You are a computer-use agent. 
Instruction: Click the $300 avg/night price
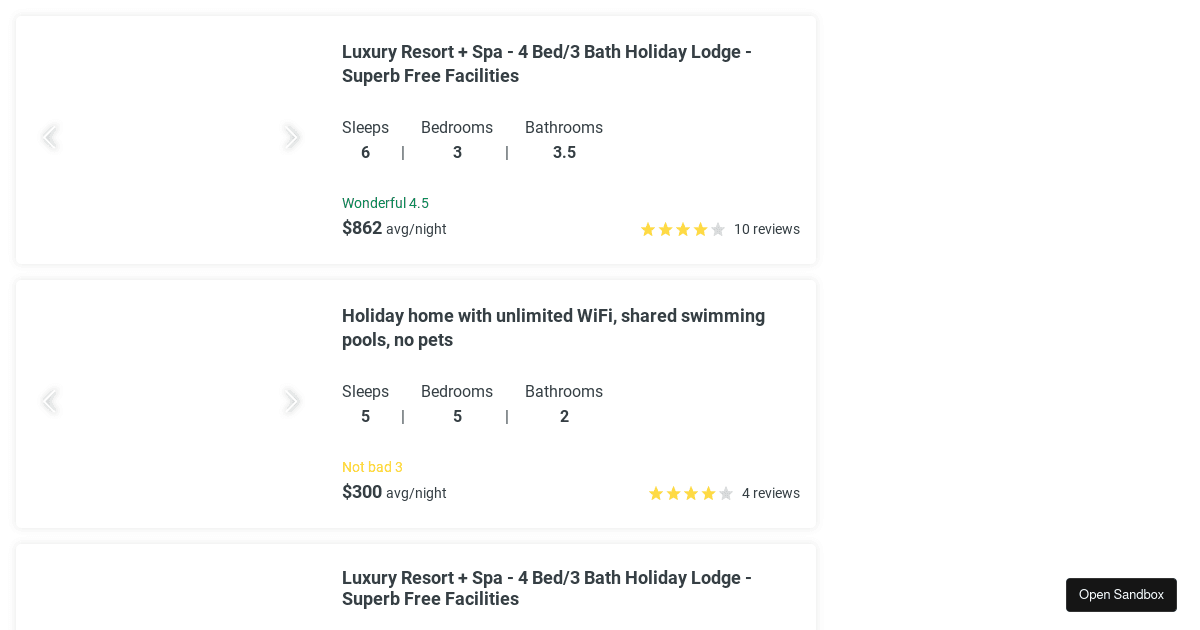click(x=394, y=492)
